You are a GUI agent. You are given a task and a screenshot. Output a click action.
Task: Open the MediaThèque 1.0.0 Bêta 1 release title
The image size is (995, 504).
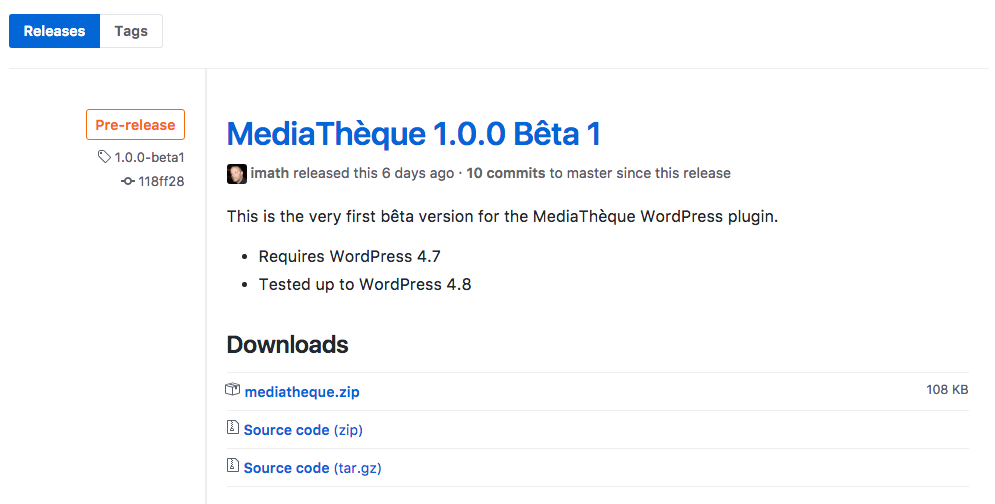(x=413, y=134)
